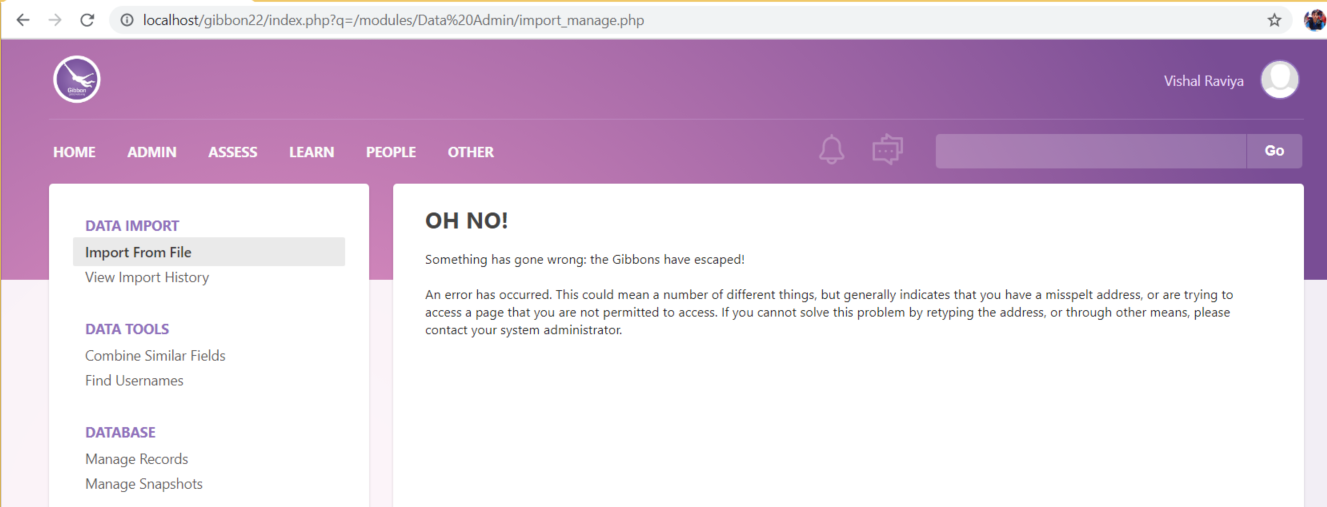This screenshot has height=507, width=1327.
Task: Click the browser back arrow
Action: coord(23,20)
